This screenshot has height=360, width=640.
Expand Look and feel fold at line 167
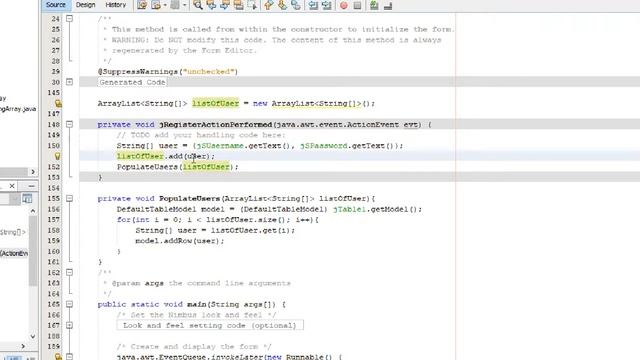click(x=69, y=325)
